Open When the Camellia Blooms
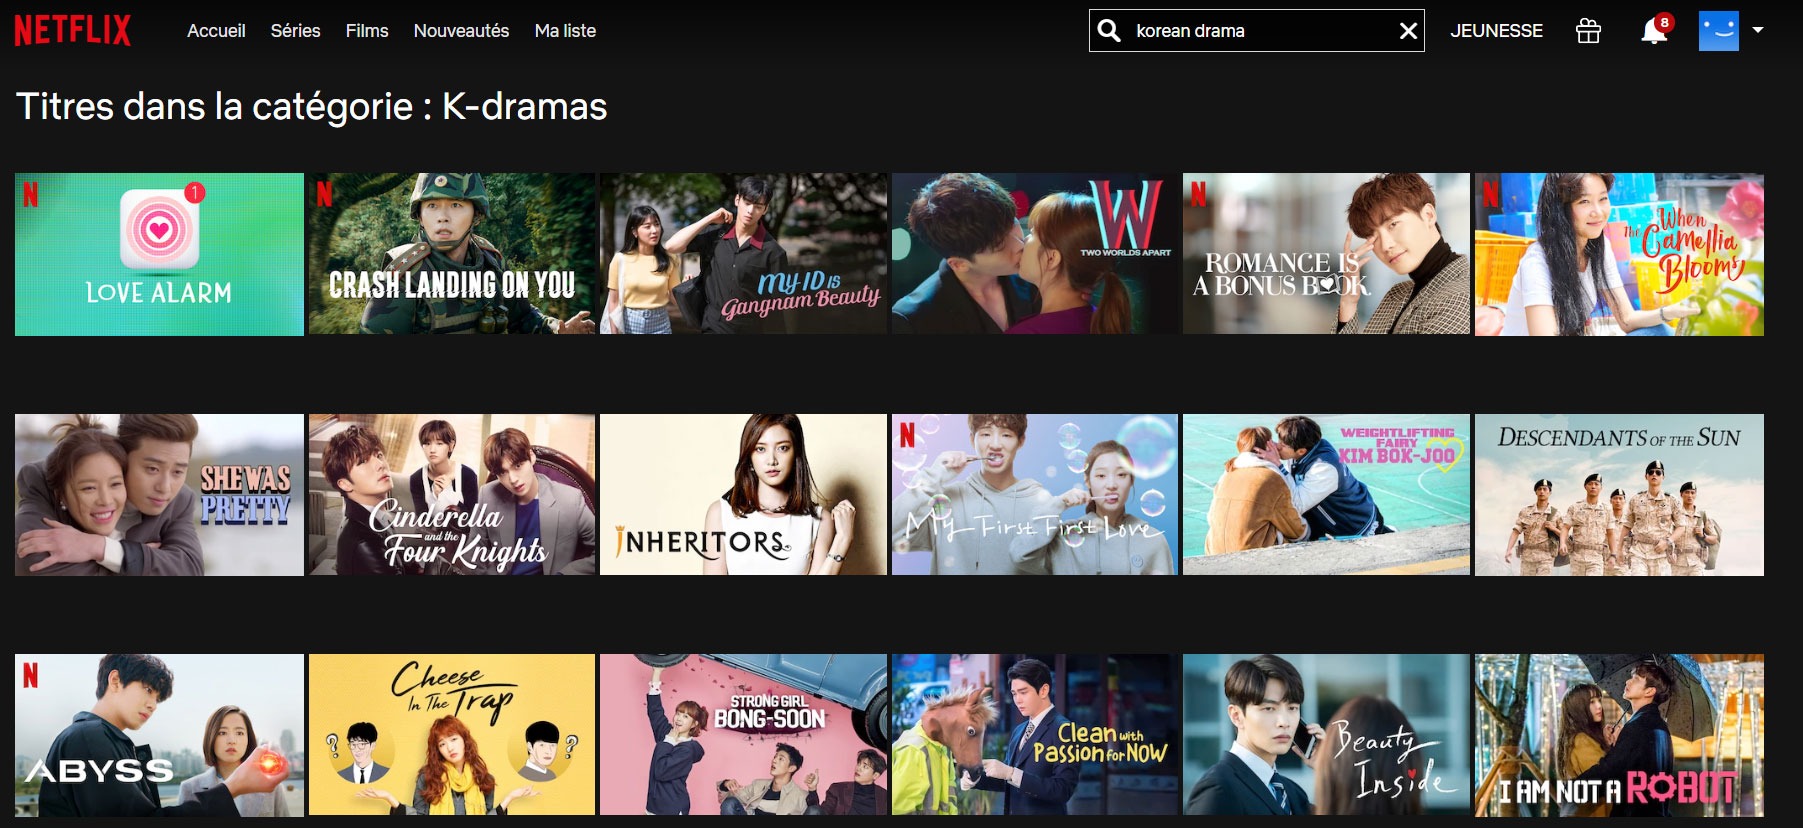This screenshot has height=828, width=1803. tap(1619, 254)
